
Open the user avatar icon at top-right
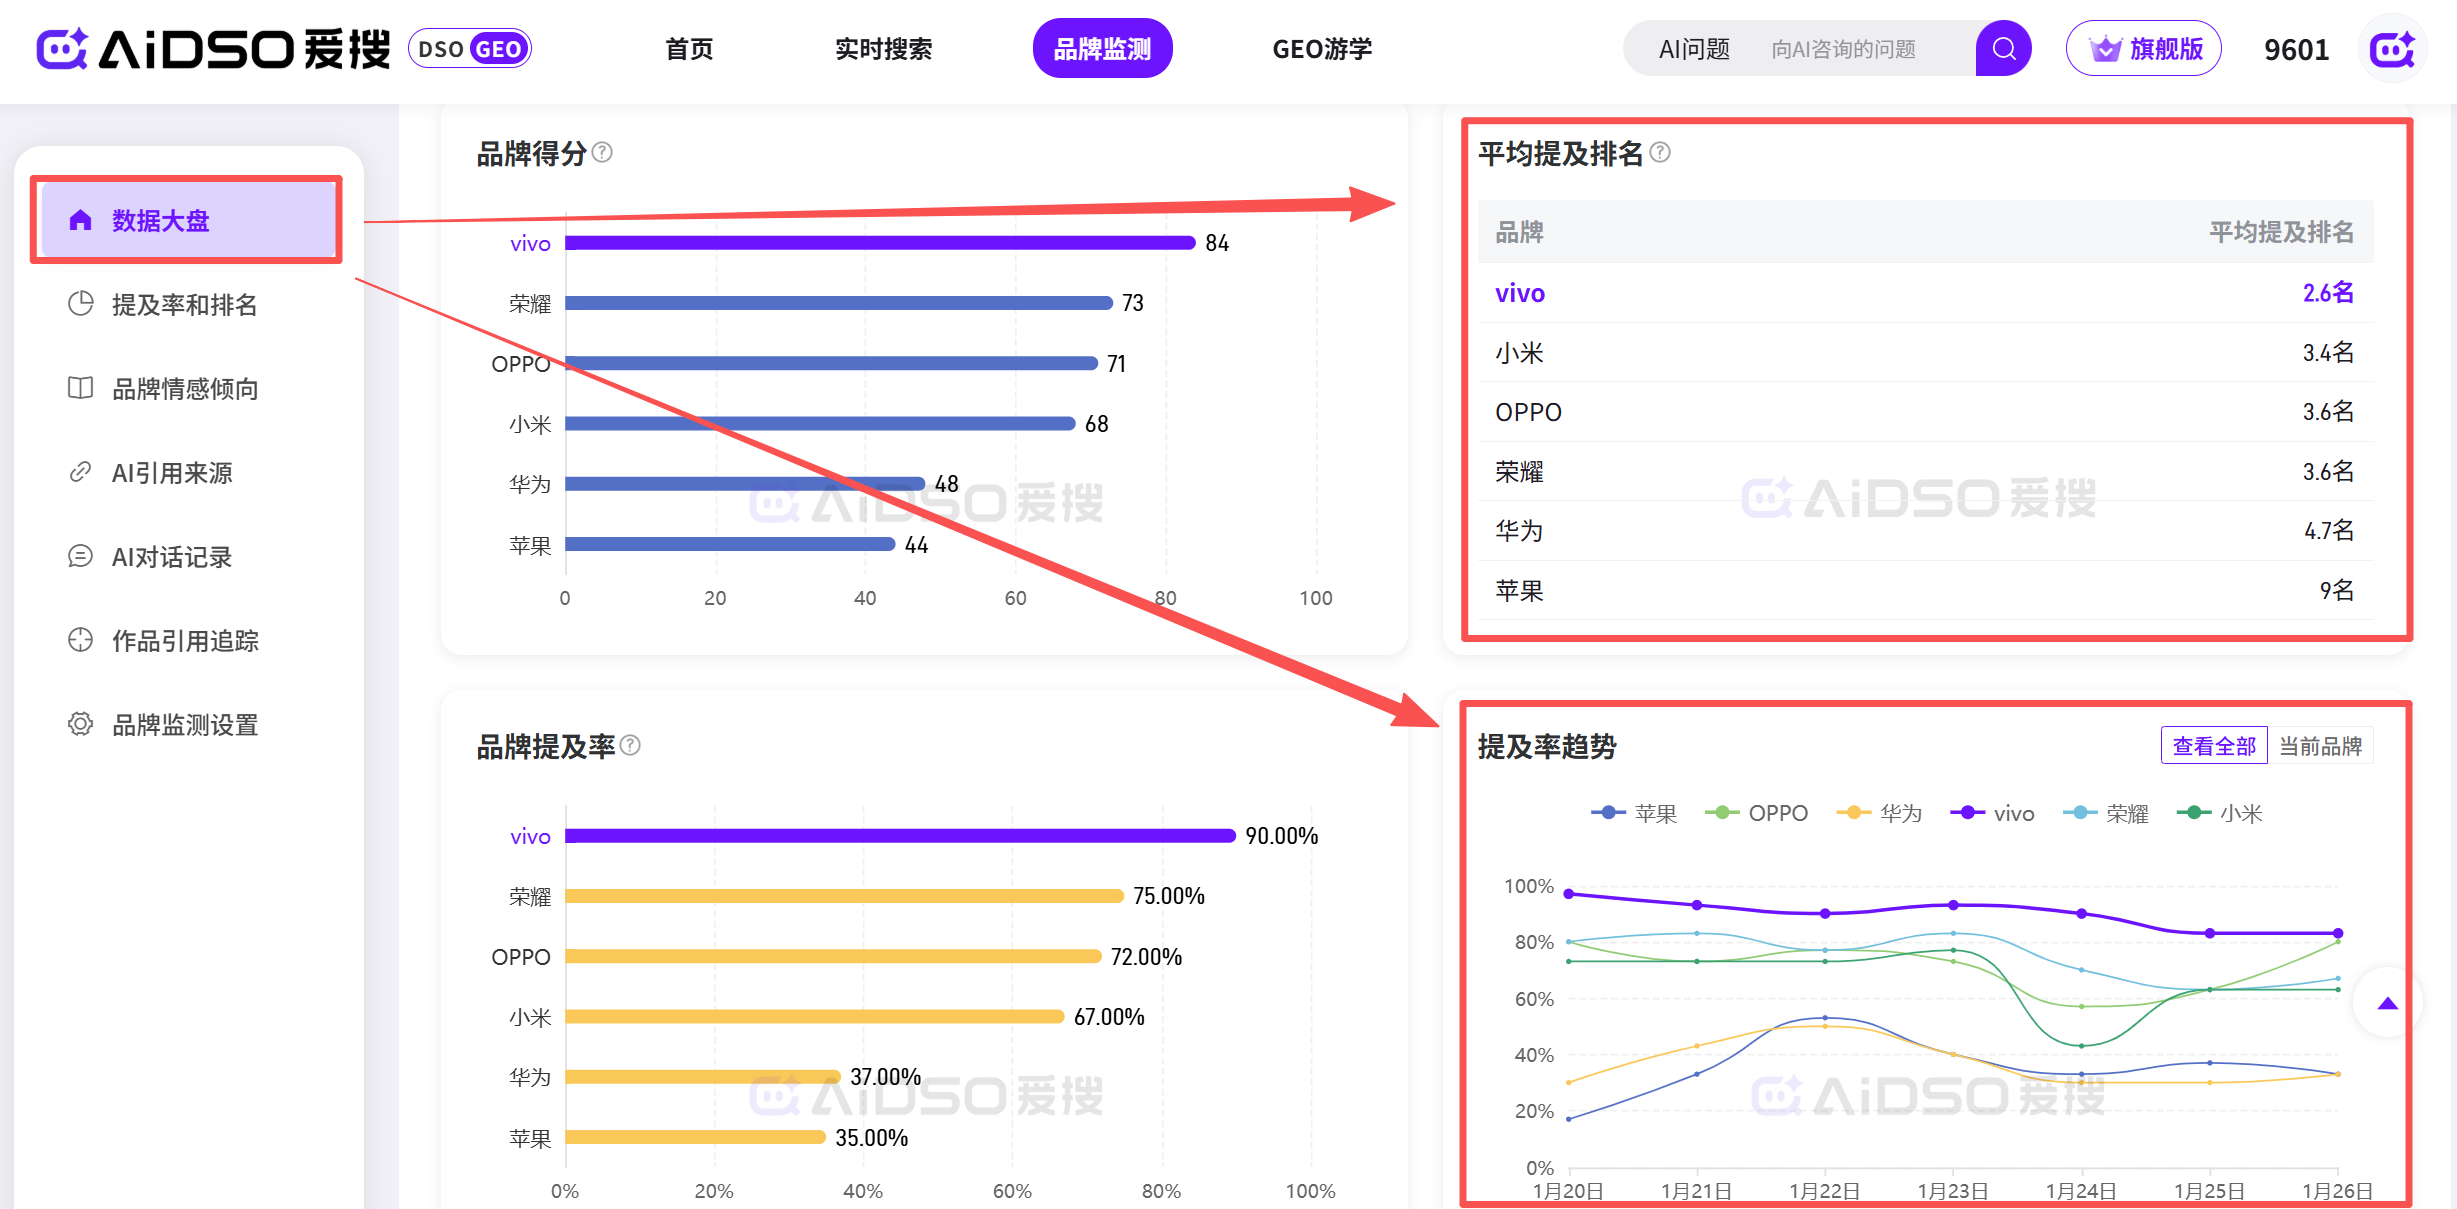point(2392,49)
